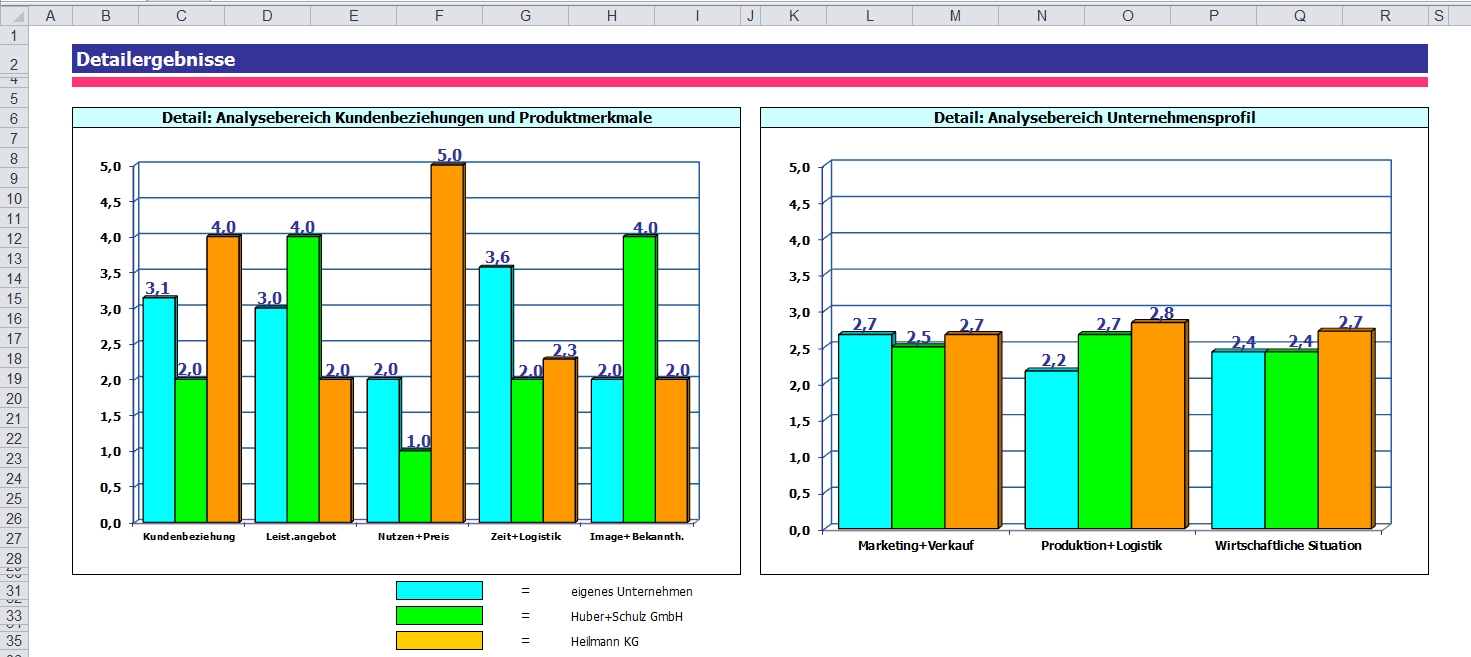Click the green Huber+Schulz GmbH legend swatch

pyautogui.click(x=439, y=616)
